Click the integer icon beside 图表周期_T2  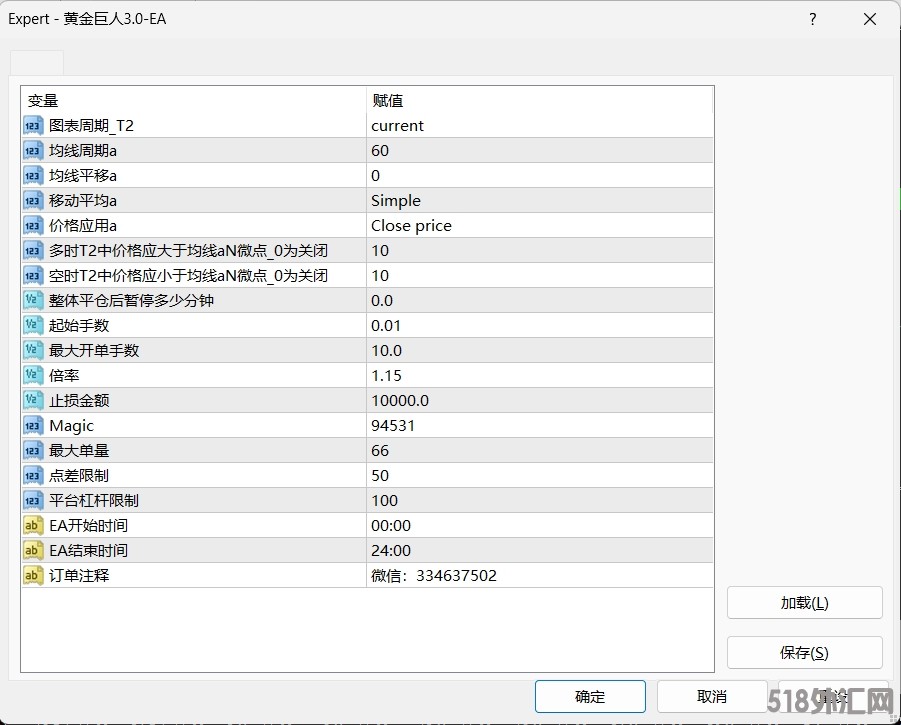[x=33, y=126]
